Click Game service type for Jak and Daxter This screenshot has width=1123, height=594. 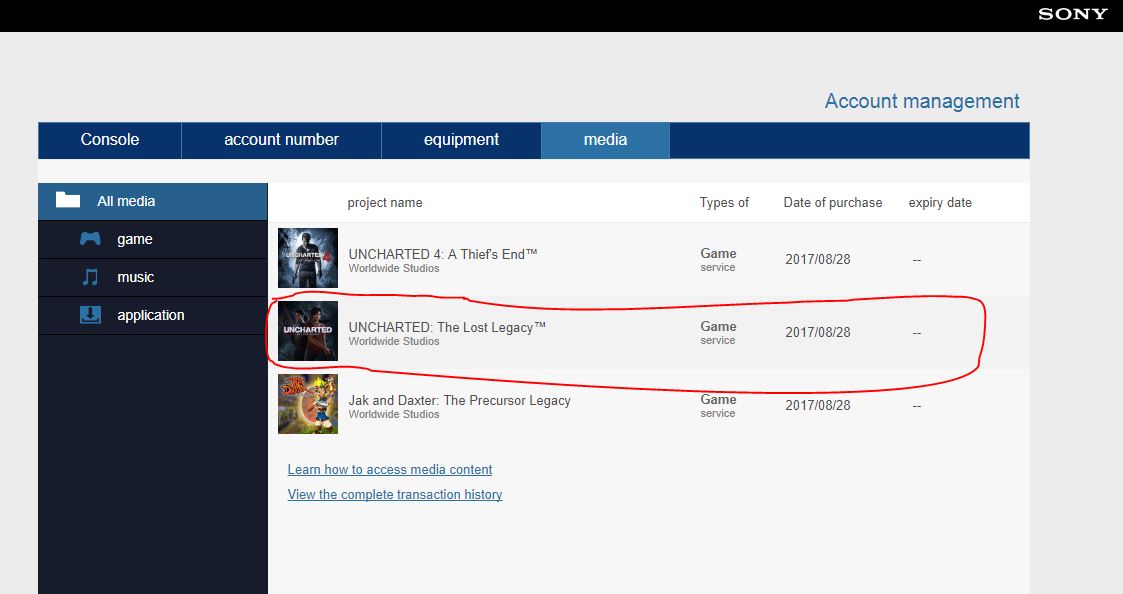[x=718, y=406]
